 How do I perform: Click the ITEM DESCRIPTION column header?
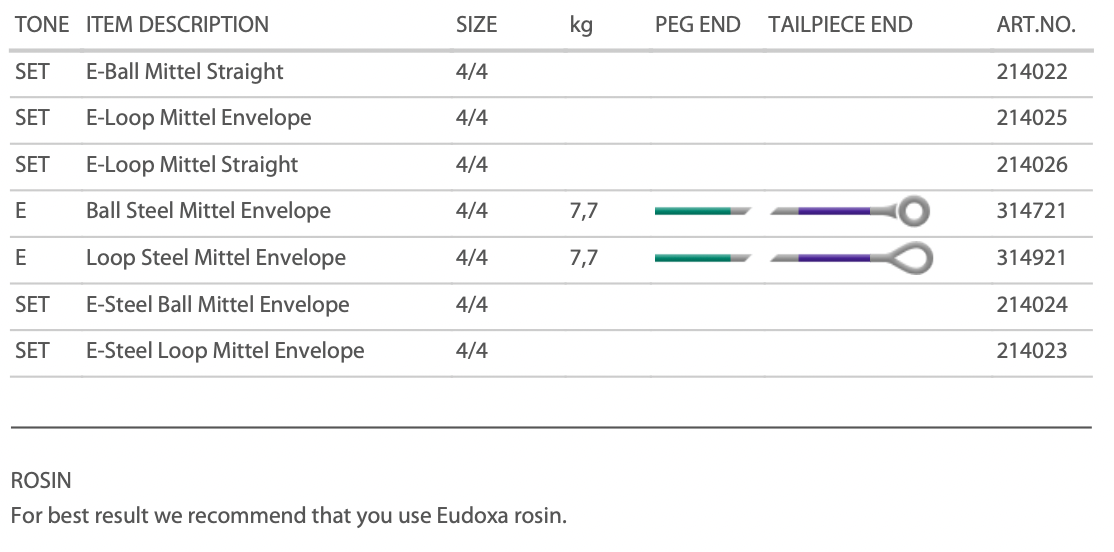pyautogui.click(x=177, y=25)
